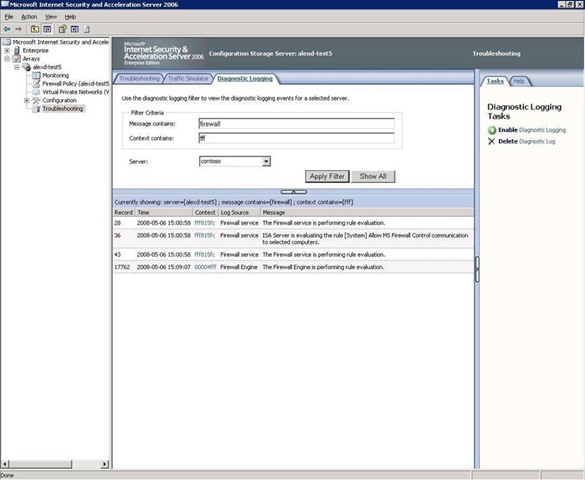
Task: Expand the Configuration tree node
Action: tap(26, 100)
